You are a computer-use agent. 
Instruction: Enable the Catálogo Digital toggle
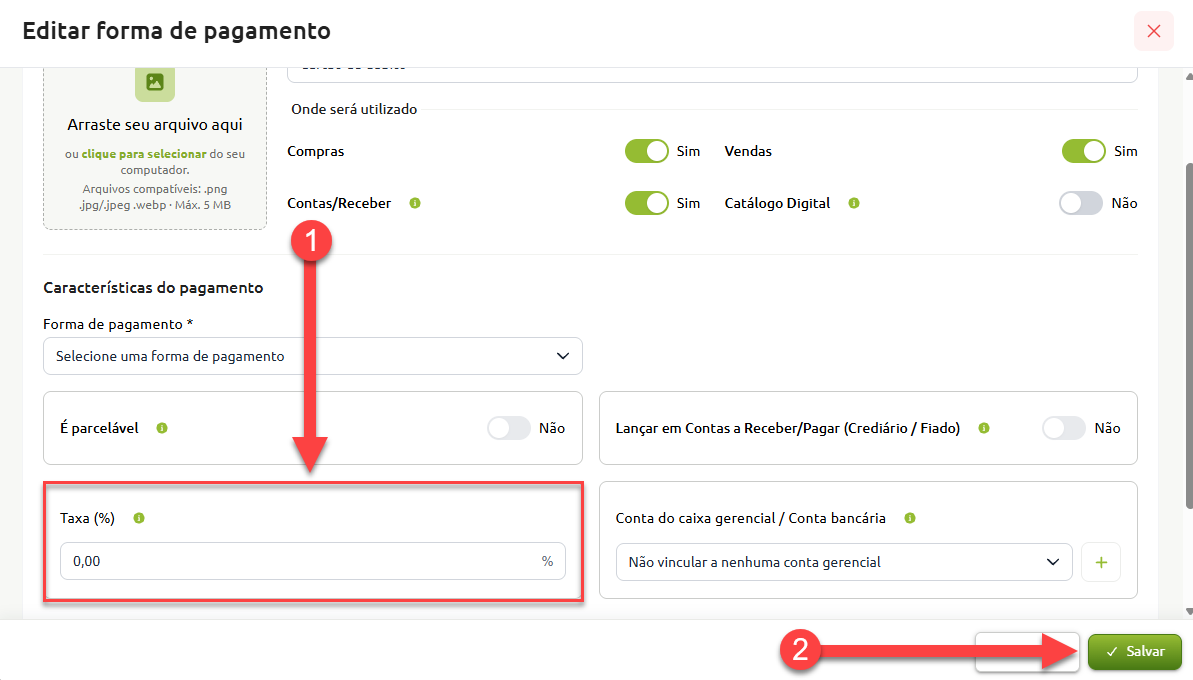(1080, 203)
